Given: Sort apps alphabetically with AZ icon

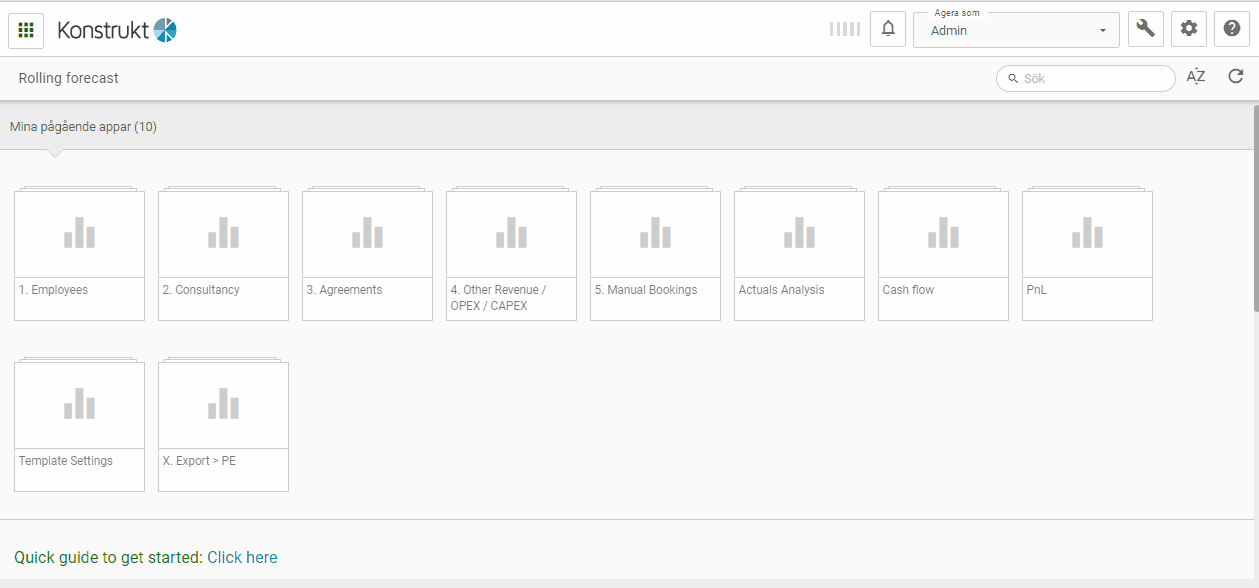Looking at the screenshot, I should click(1196, 77).
